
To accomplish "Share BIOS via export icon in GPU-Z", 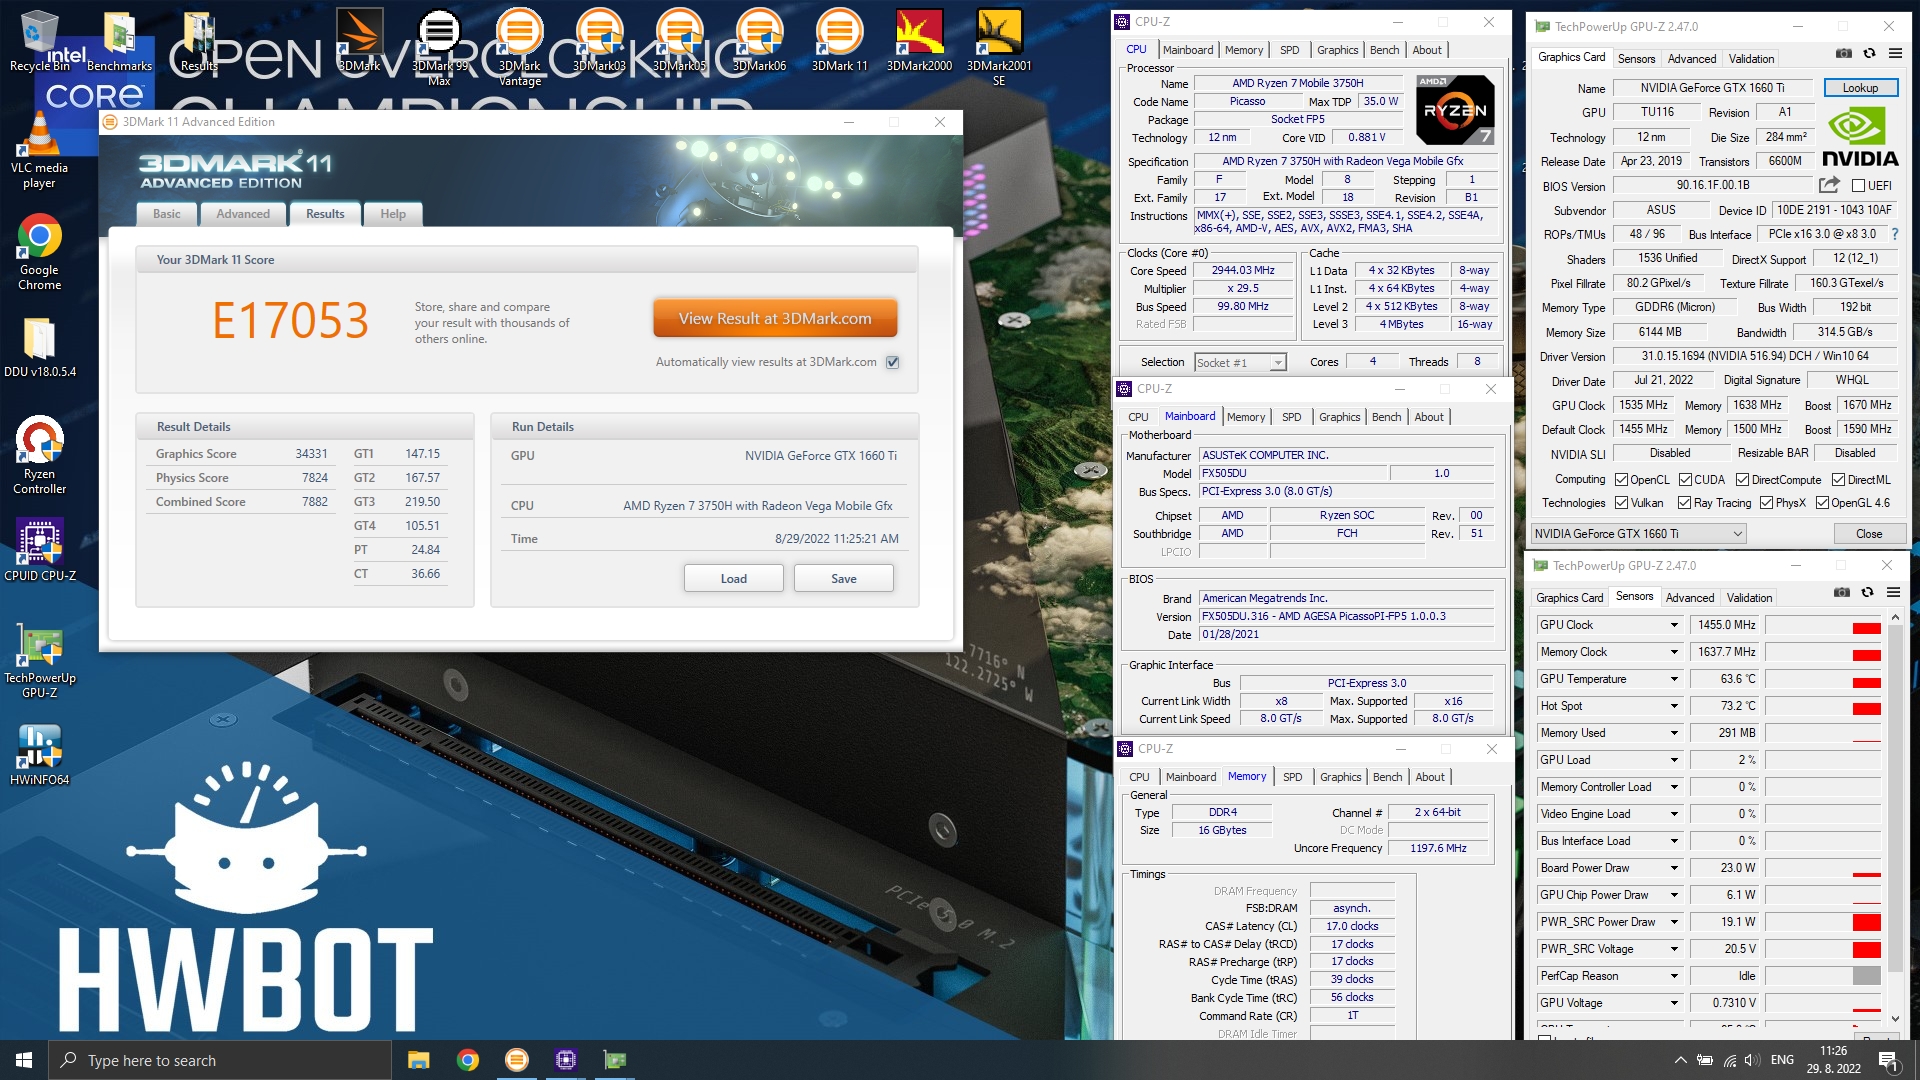I will 1829,185.
